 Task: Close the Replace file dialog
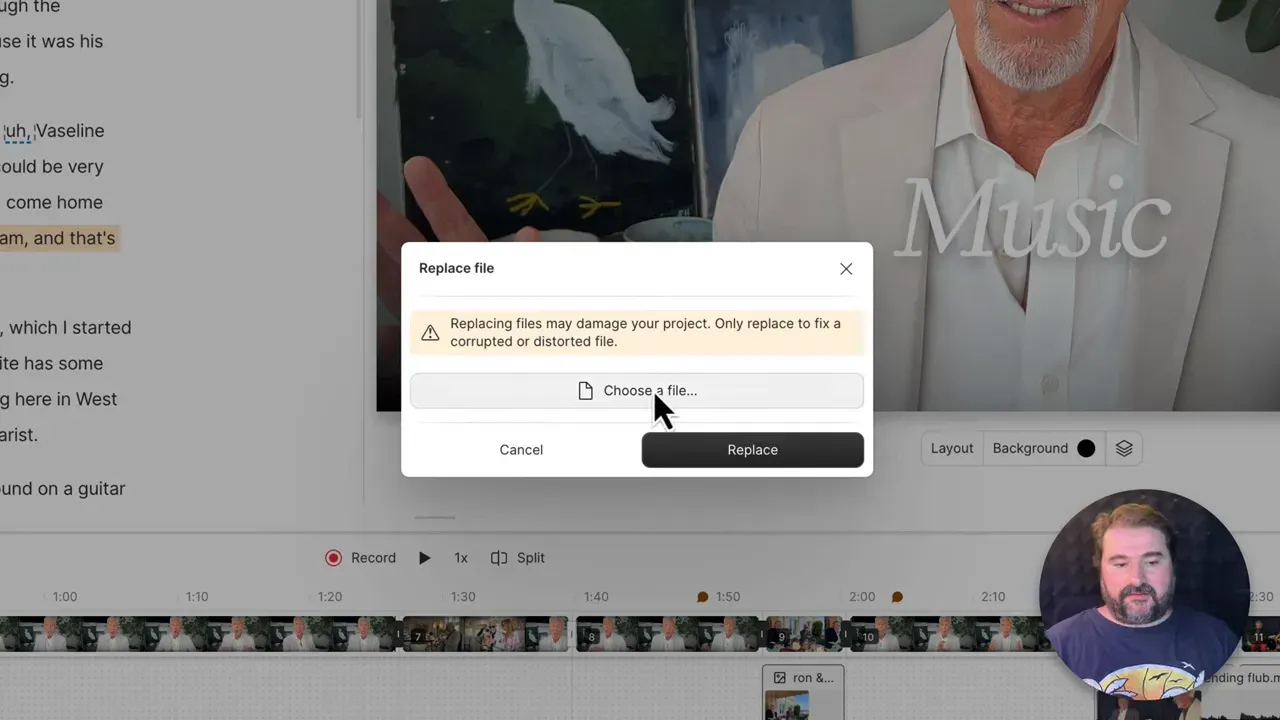coord(846,269)
